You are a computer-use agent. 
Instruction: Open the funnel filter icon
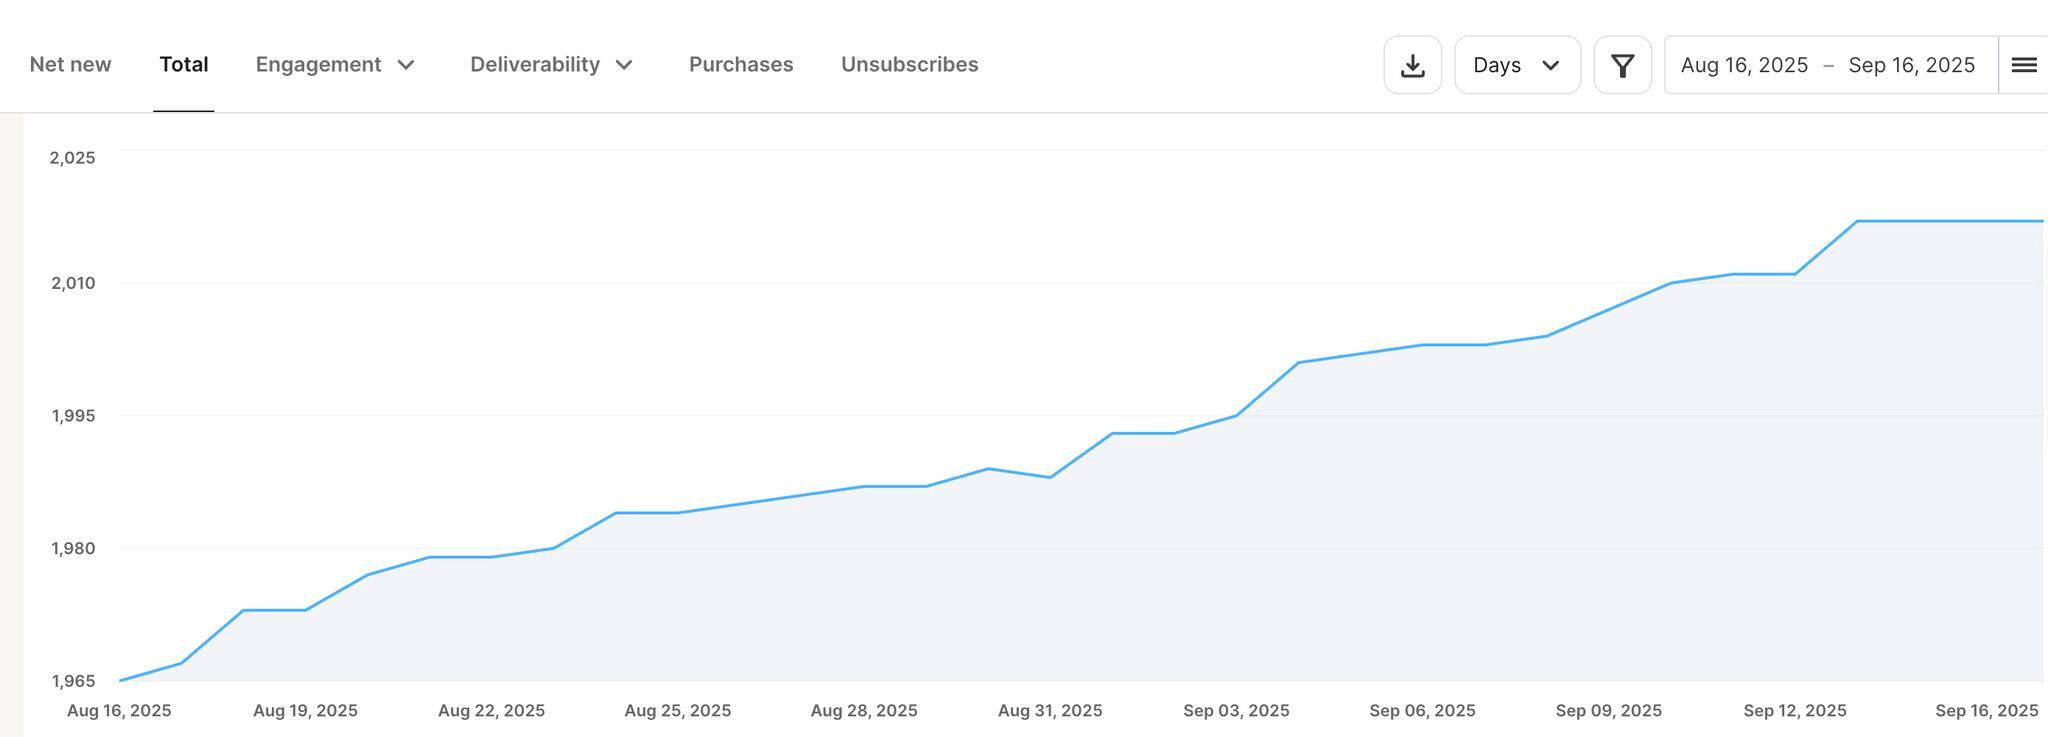(x=1622, y=65)
